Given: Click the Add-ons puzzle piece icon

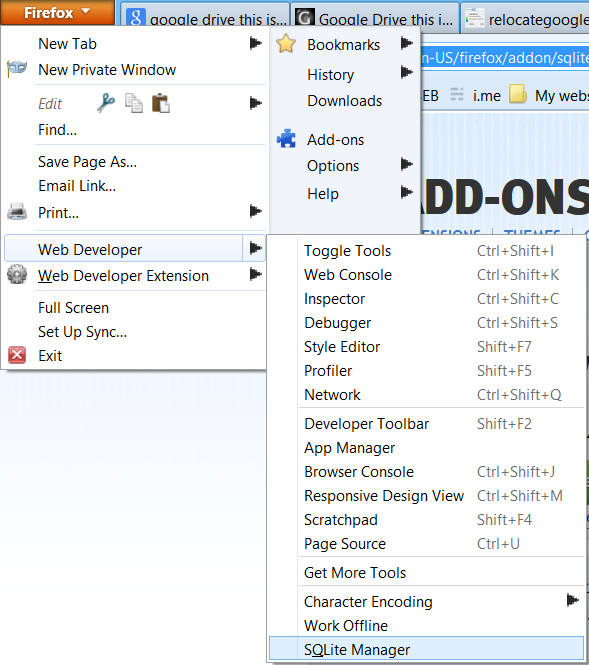Looking at the screenshot, I should point(287,139).
